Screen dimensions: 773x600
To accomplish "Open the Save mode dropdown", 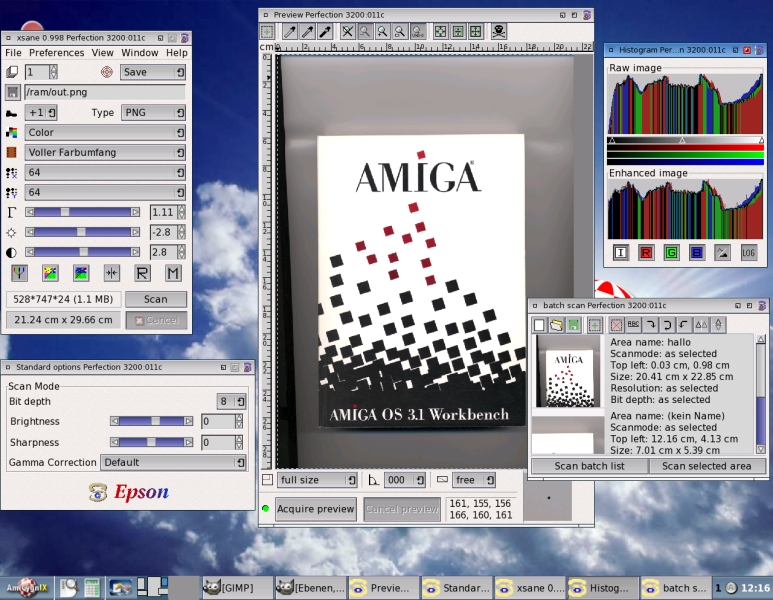I will click(153, 72).
